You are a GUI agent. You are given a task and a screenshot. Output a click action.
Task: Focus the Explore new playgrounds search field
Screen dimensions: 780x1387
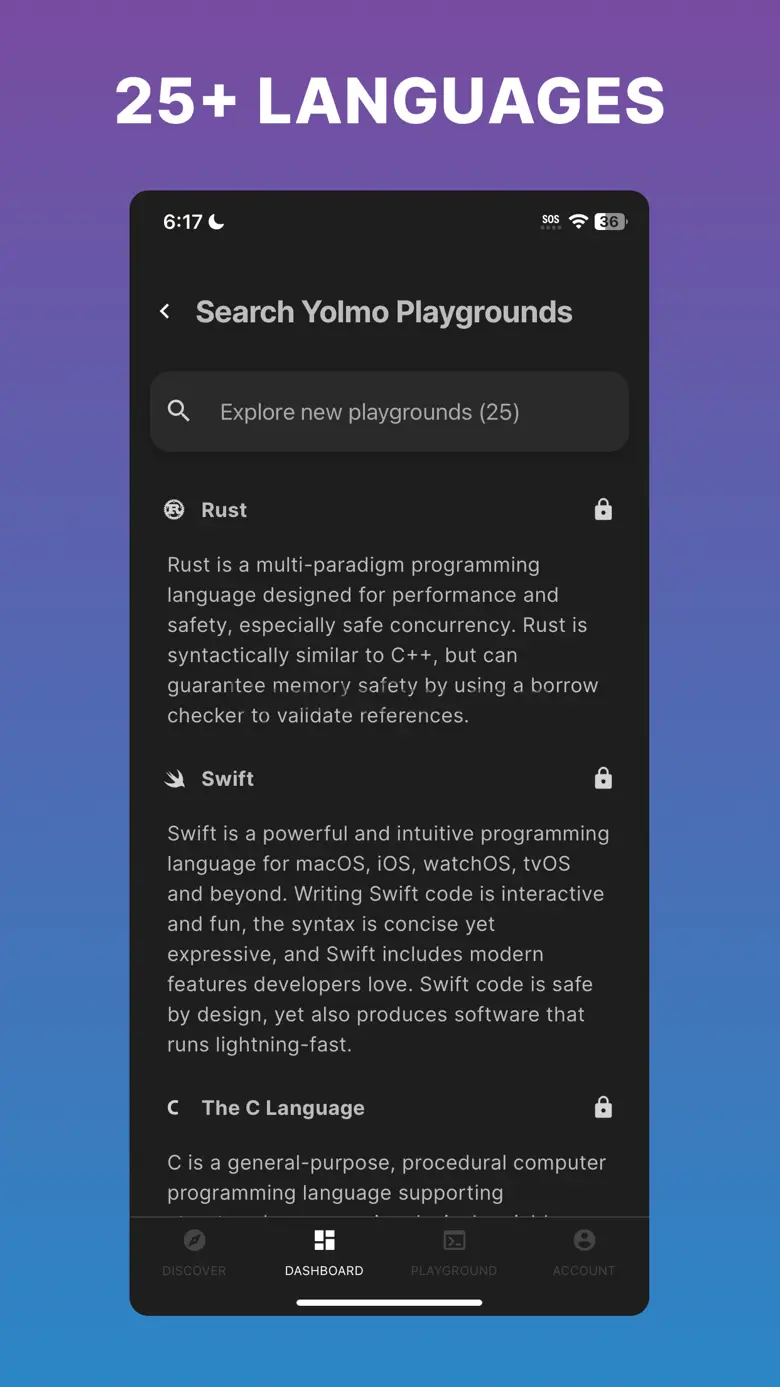(389, 412)
